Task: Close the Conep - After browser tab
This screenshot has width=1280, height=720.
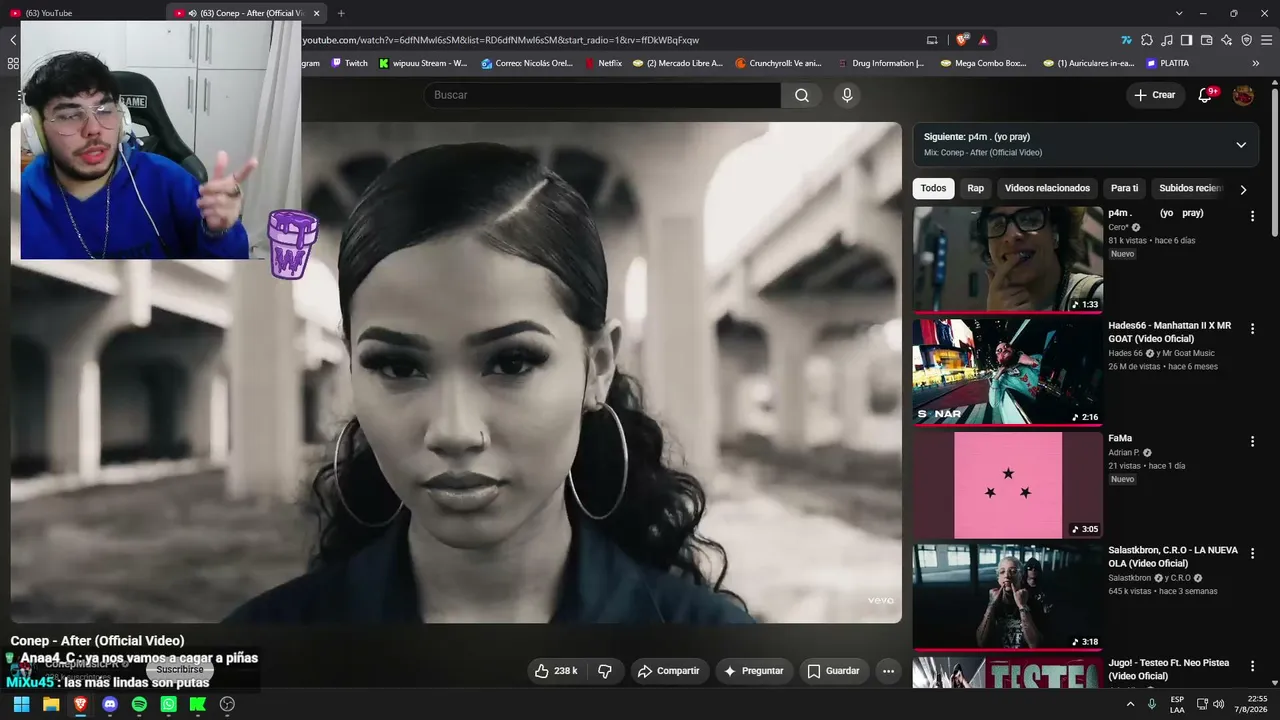Action: (317, 13)
